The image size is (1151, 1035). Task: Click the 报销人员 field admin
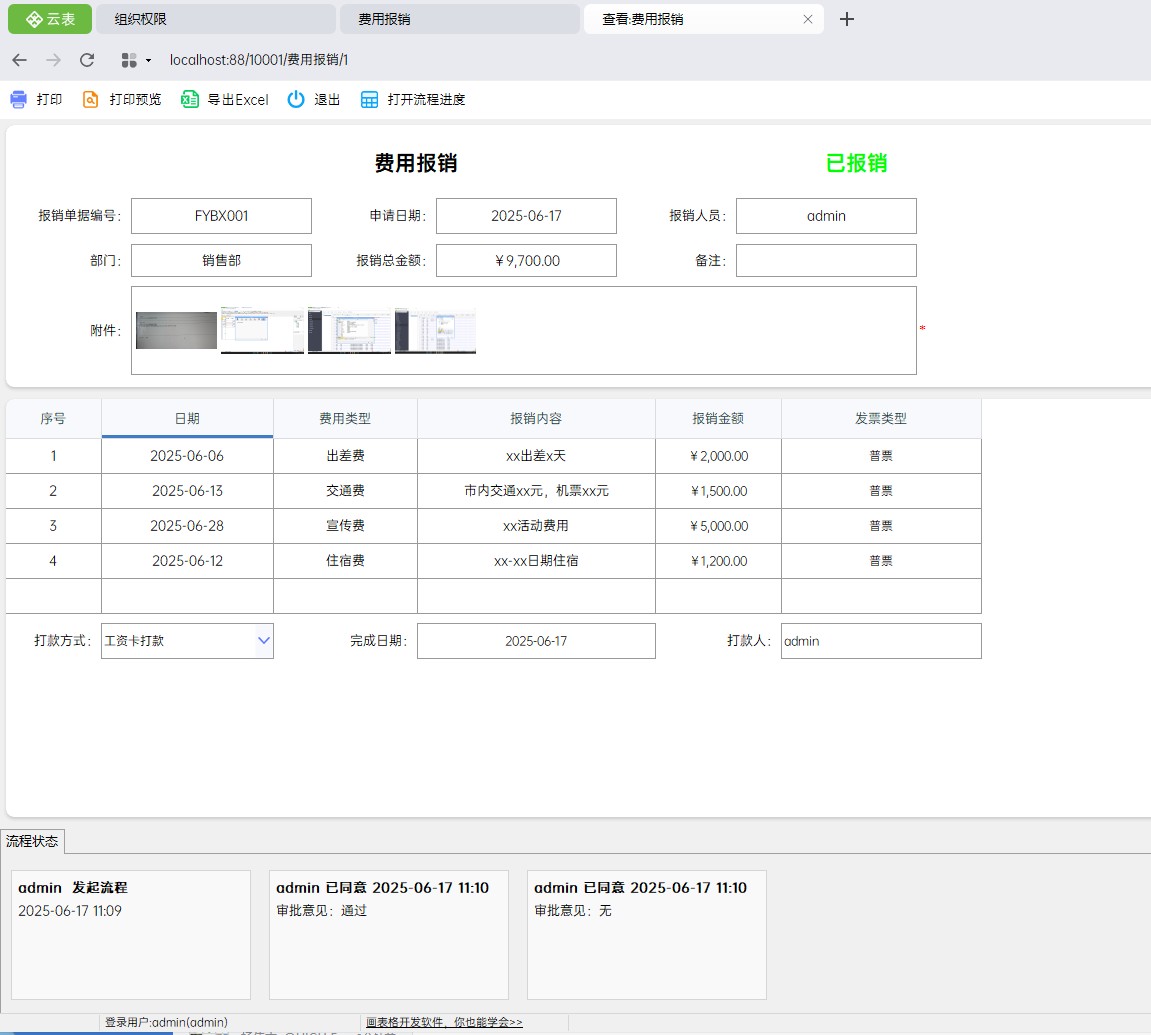826,216
